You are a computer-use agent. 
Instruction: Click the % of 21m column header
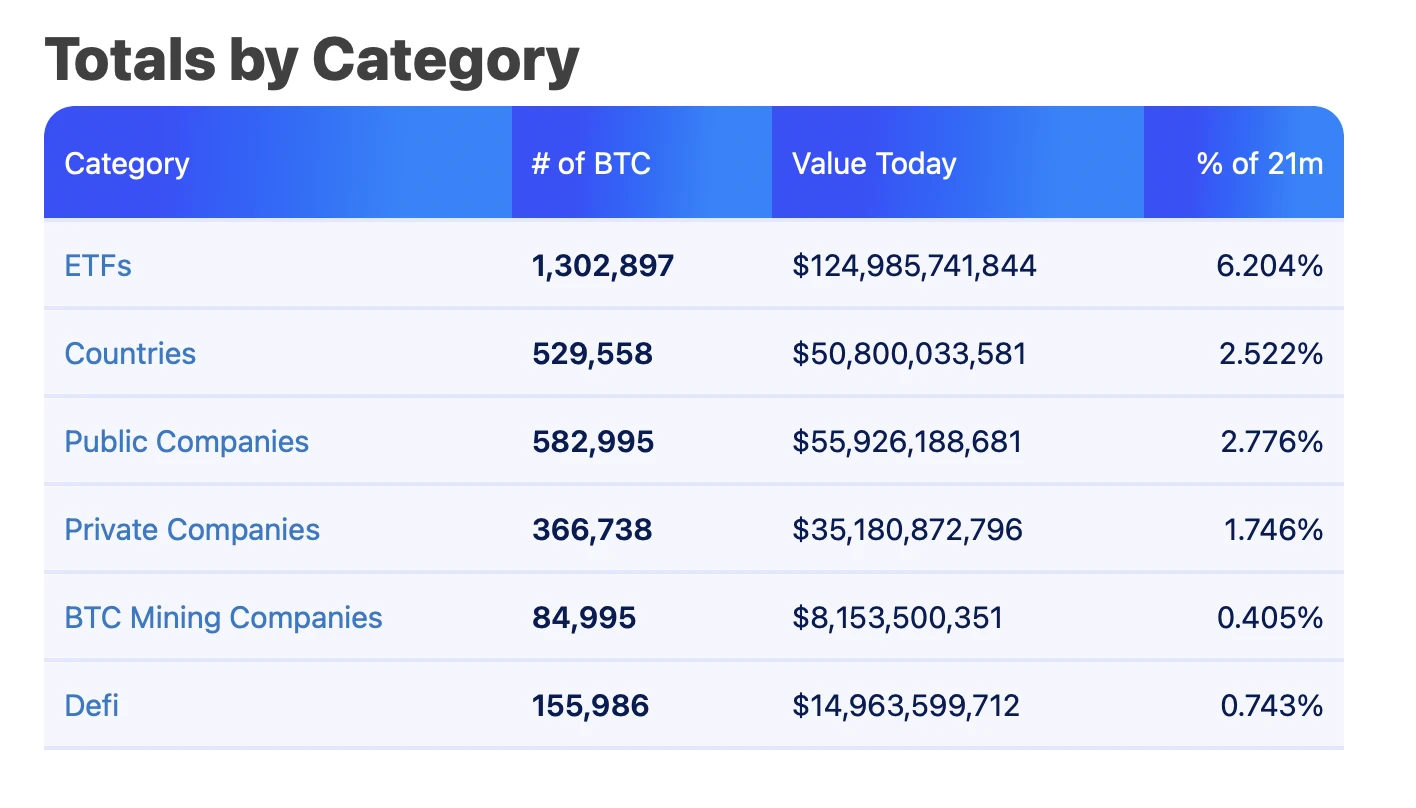pos(1259,164)
